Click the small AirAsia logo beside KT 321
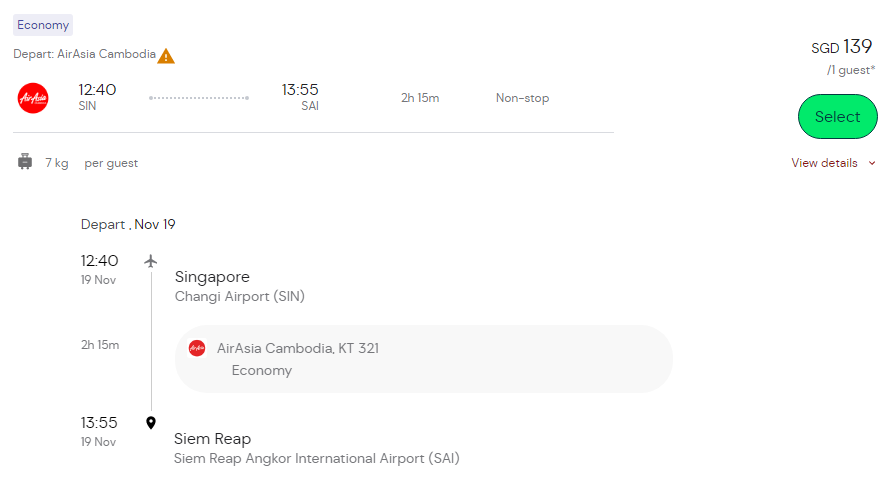This screenshot has width=893, height=482. point(197,348)
